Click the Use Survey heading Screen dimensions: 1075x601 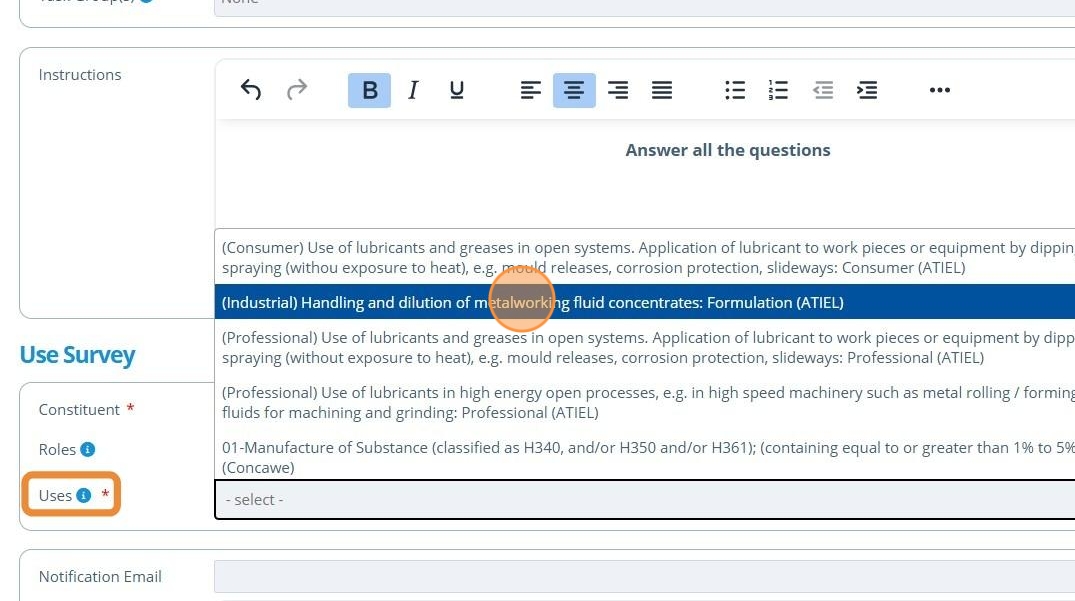click(x=77, y=355)
